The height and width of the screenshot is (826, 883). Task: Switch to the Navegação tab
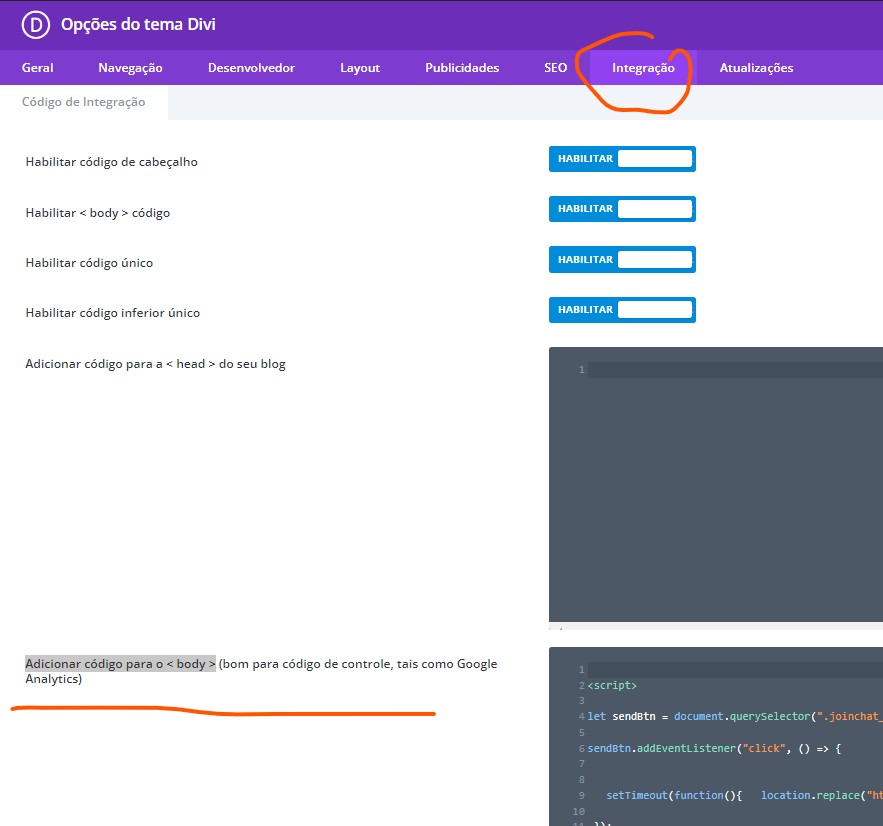(130, 68)
